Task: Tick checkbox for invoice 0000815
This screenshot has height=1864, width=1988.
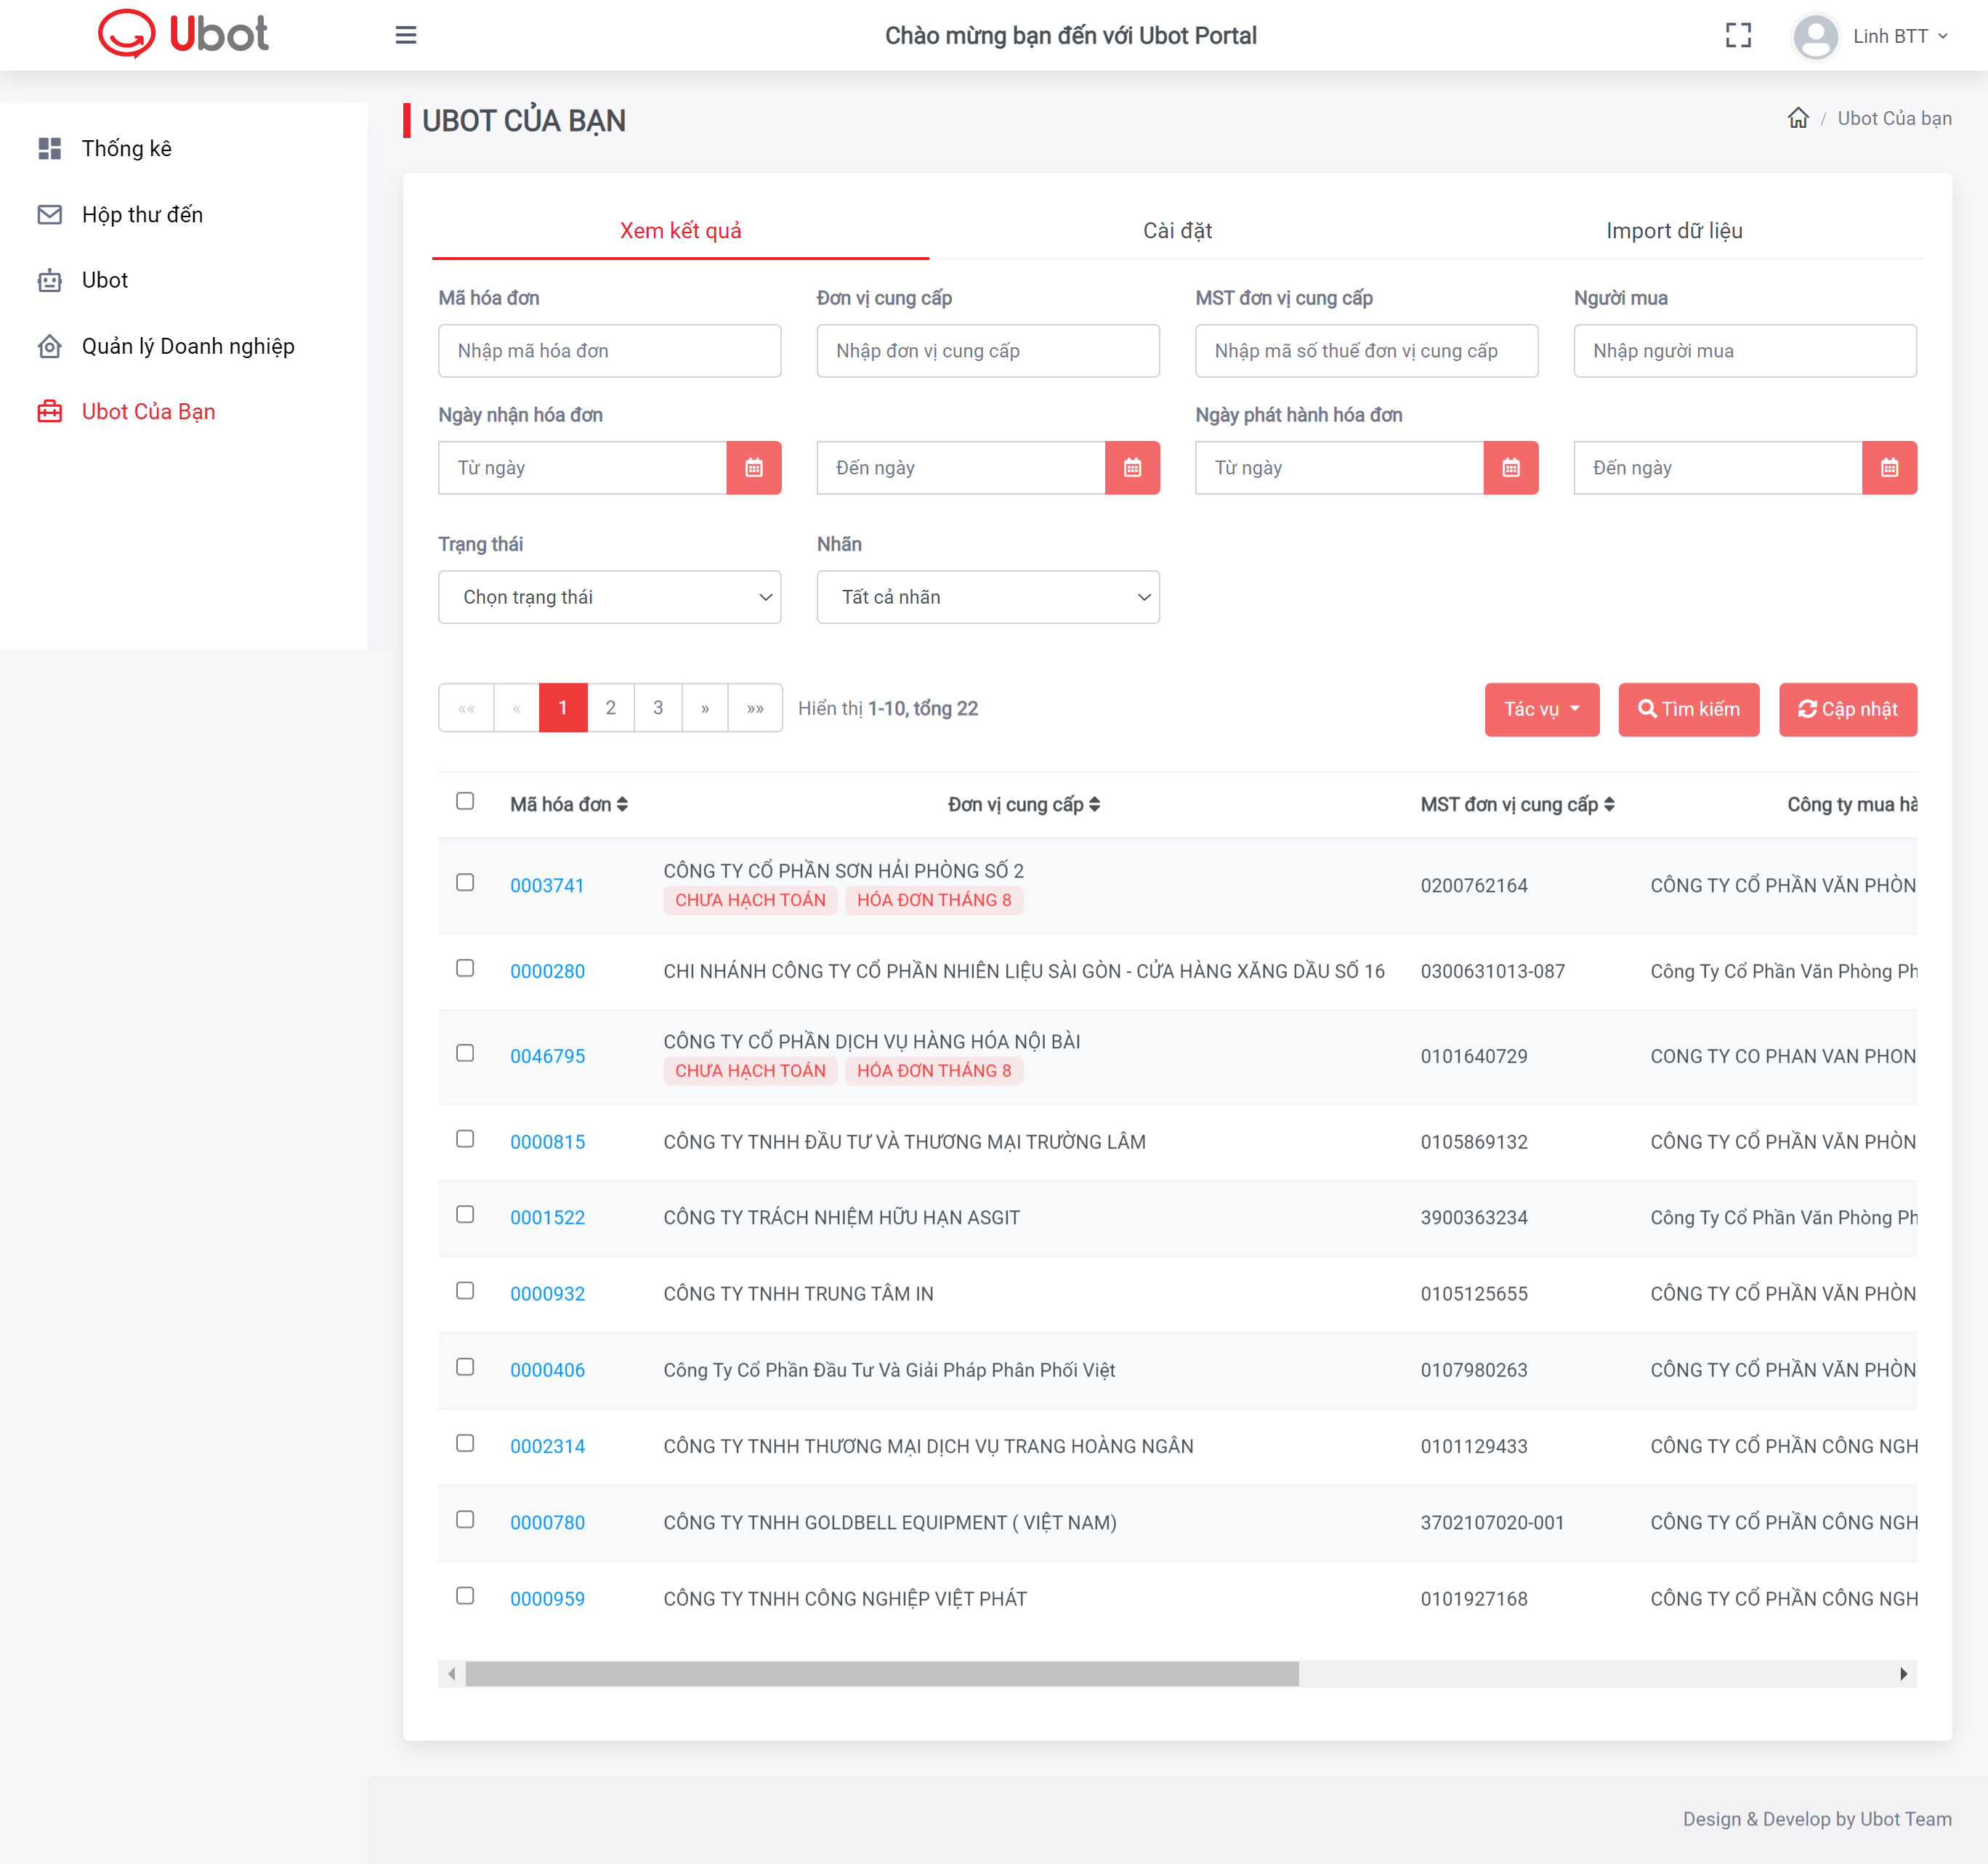Action: [465, 1139]
